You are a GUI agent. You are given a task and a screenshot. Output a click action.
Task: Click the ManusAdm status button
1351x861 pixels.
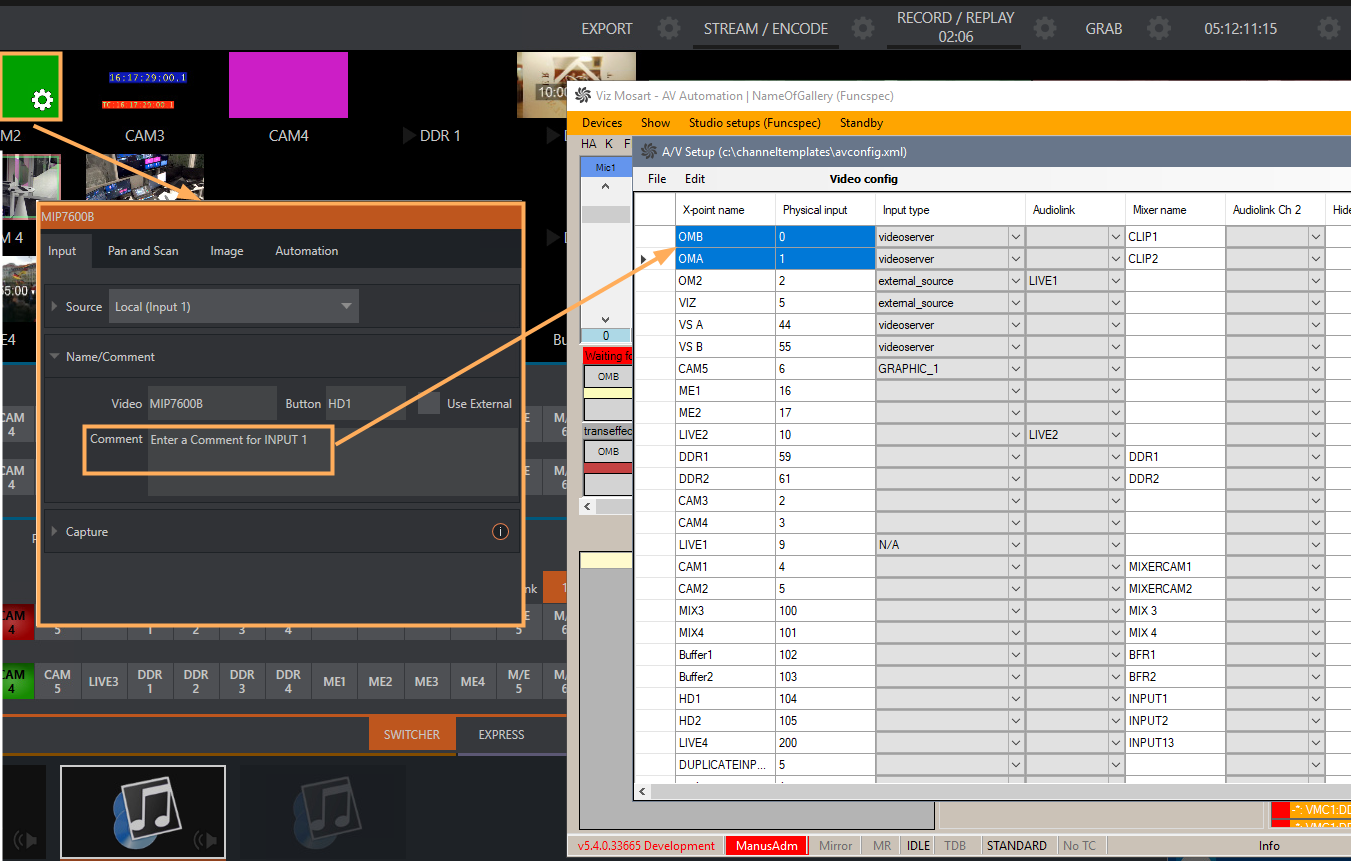coord(766,846)
